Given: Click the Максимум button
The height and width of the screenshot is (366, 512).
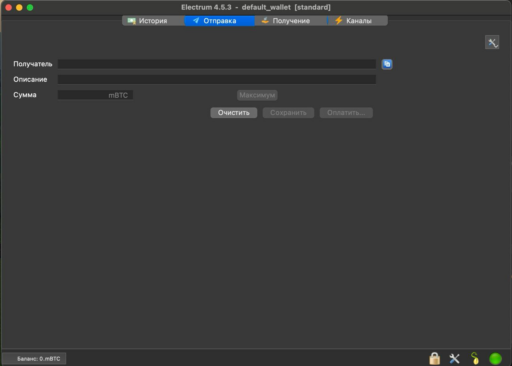Looking at the screenshot, I should (257, 95).
